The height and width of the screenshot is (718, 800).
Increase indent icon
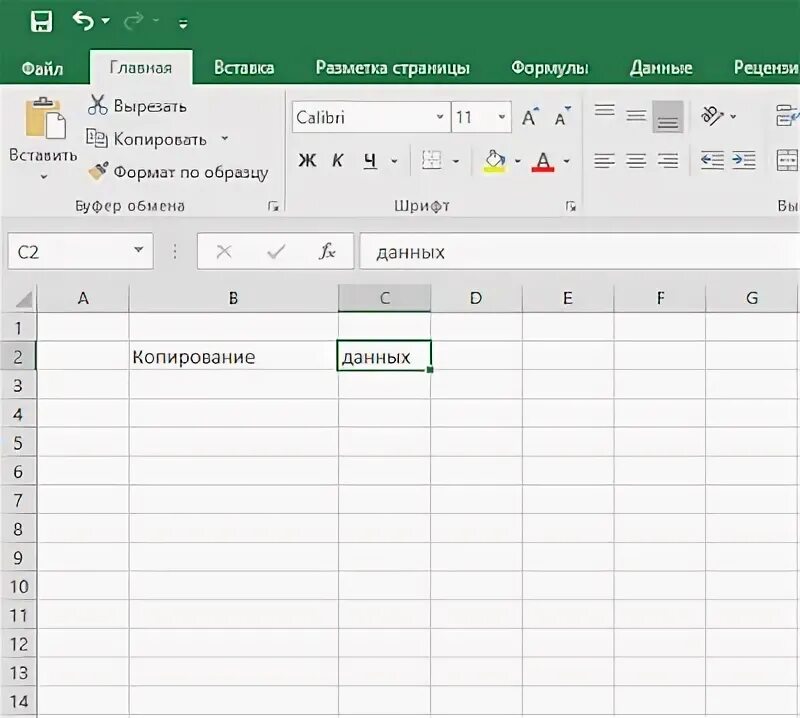[x=744, y=161]
